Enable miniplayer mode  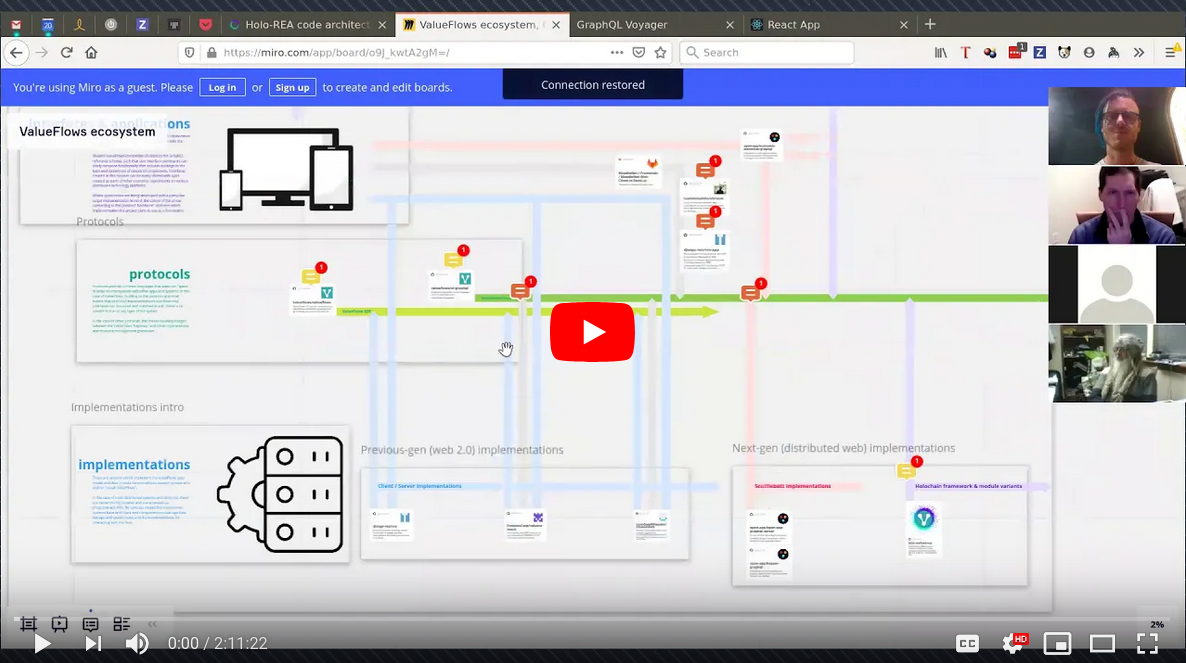tap(1057, 643)
